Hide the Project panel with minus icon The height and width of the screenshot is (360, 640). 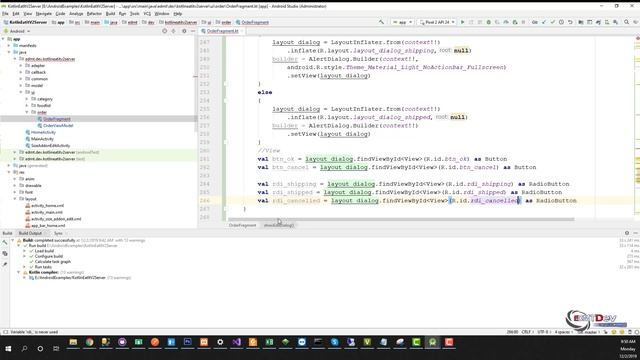(x=193, y=31)
